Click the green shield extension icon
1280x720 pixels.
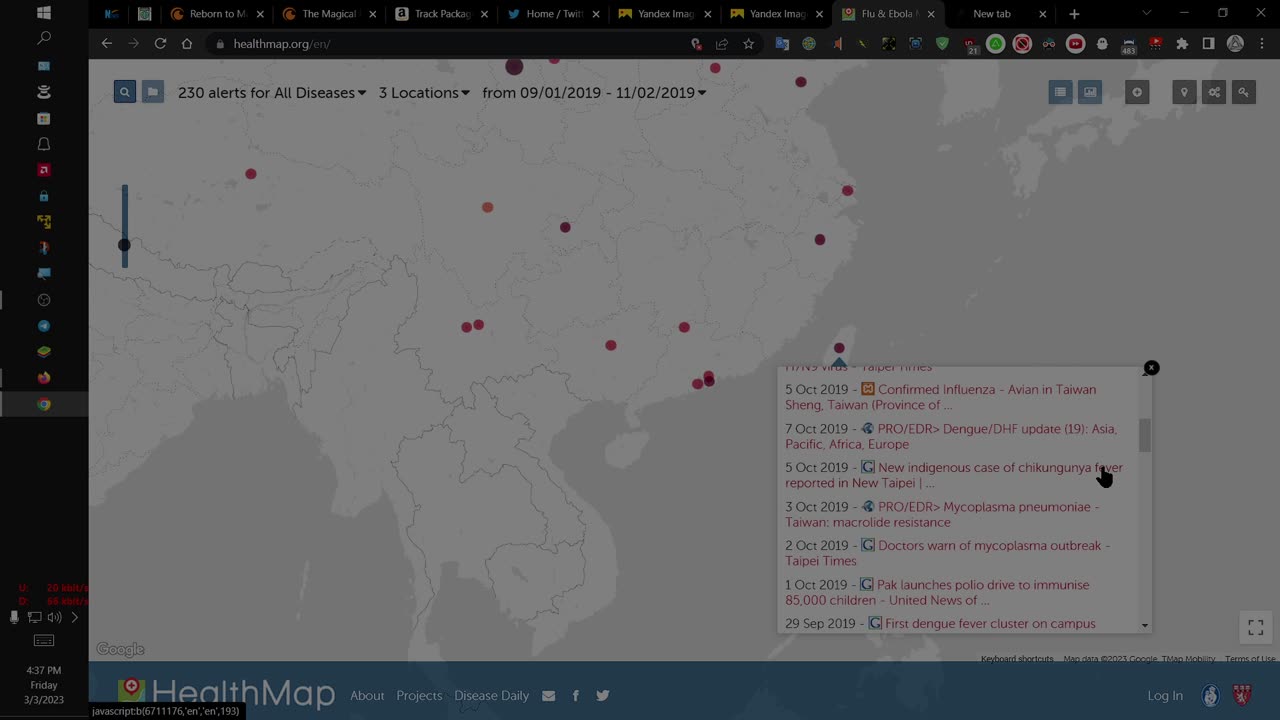coord(942,44)
